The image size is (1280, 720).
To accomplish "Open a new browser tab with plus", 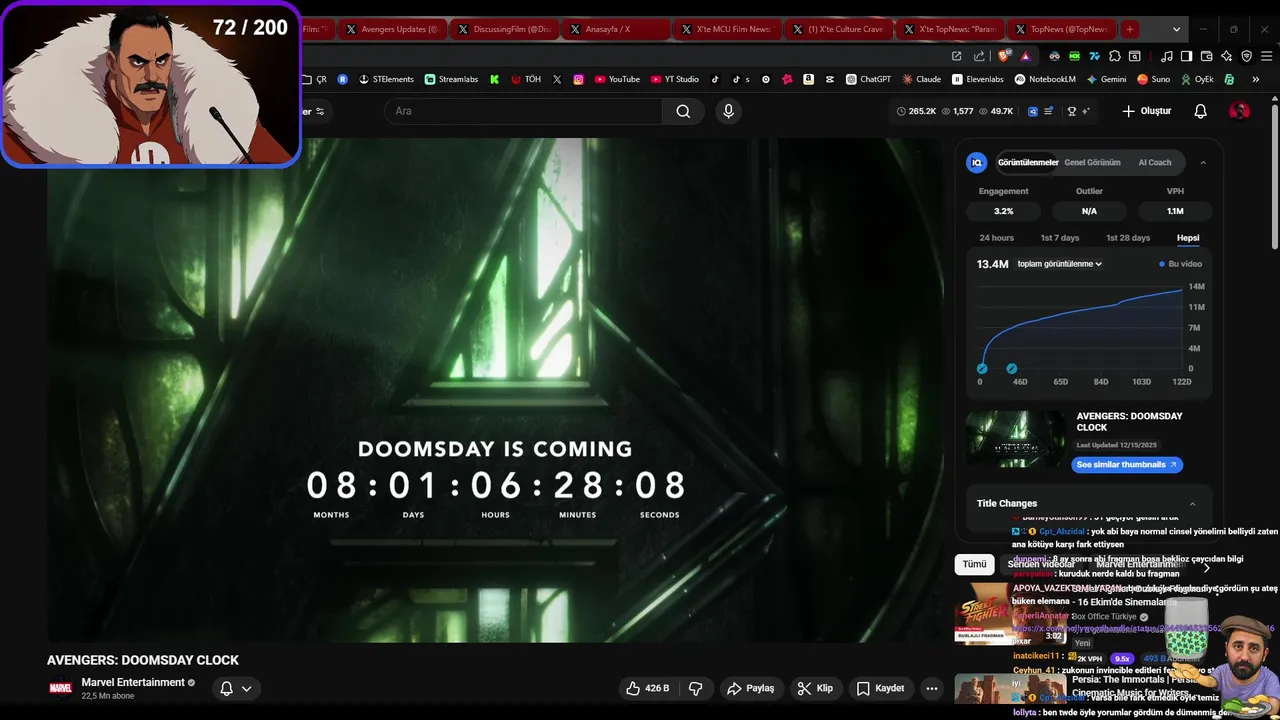I will coord(1130,29).
